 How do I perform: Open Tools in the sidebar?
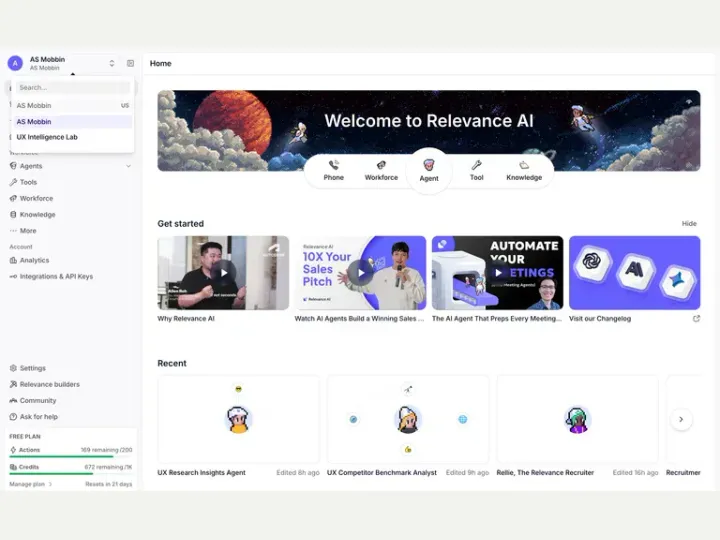click(28, 182)
